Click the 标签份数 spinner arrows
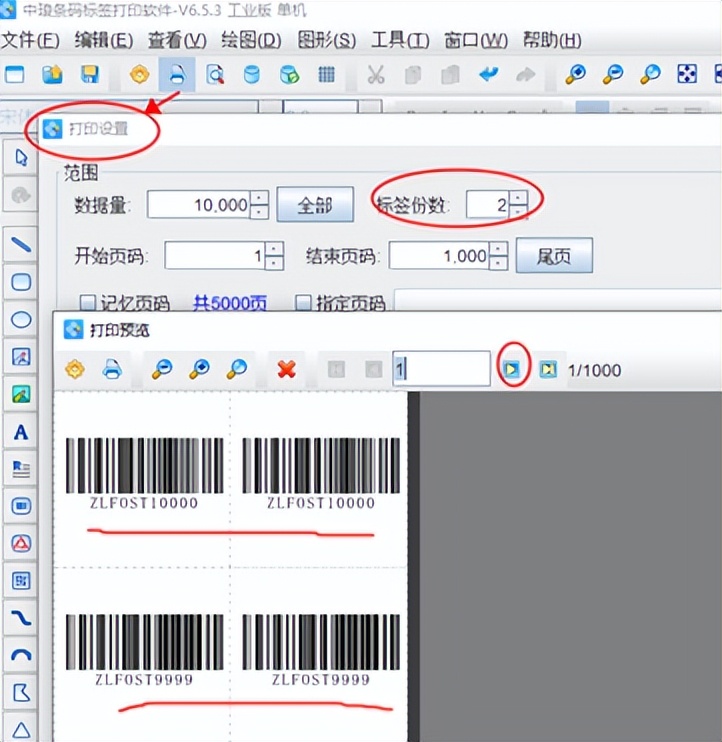 point(518,204)
